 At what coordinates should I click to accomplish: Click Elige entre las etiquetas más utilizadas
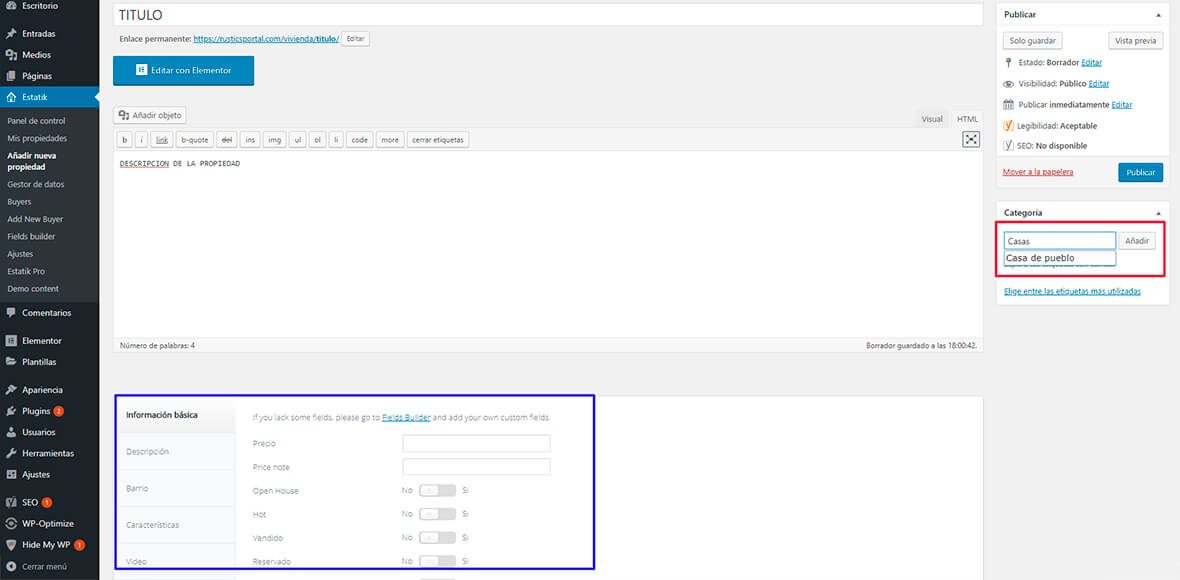pyautogui.click(x=1072, y=291)
